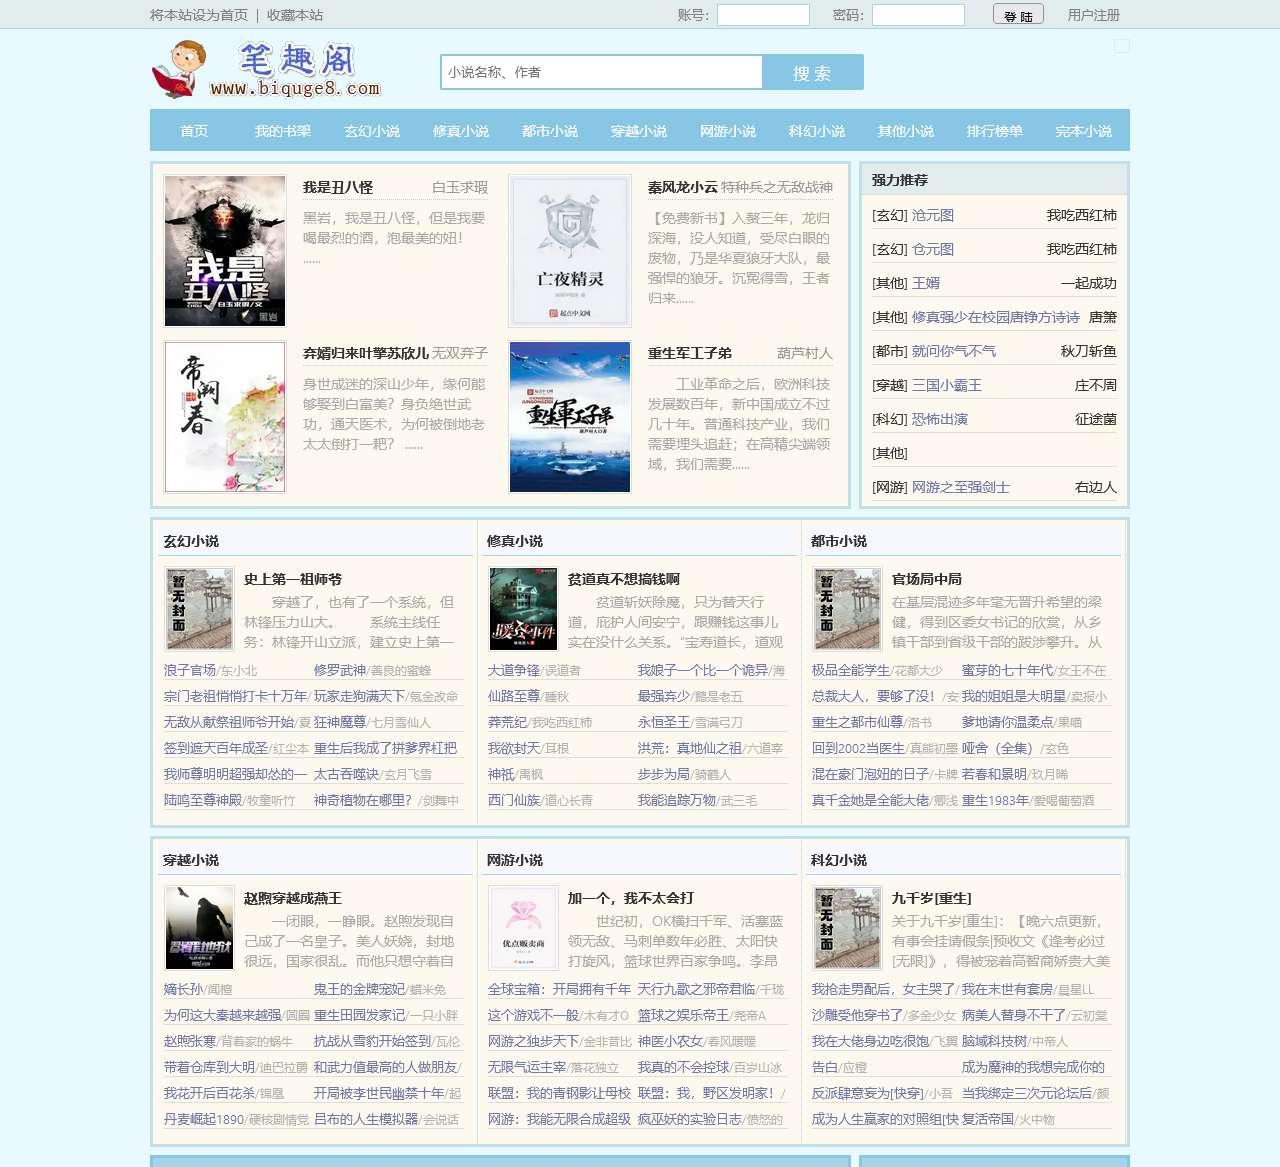The height and width of the screenshot is (1167, 1280).
Task: Open the 重生军工子弟 book cover
Action: pos(570,417)
